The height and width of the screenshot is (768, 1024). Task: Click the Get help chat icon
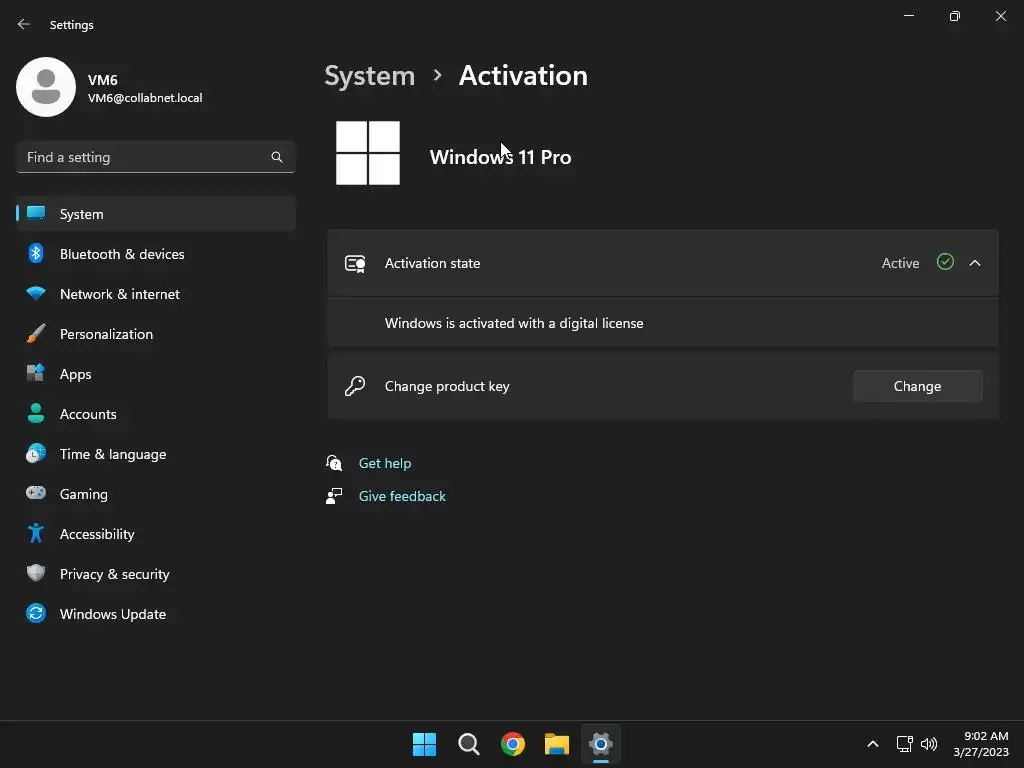[334, 463]
